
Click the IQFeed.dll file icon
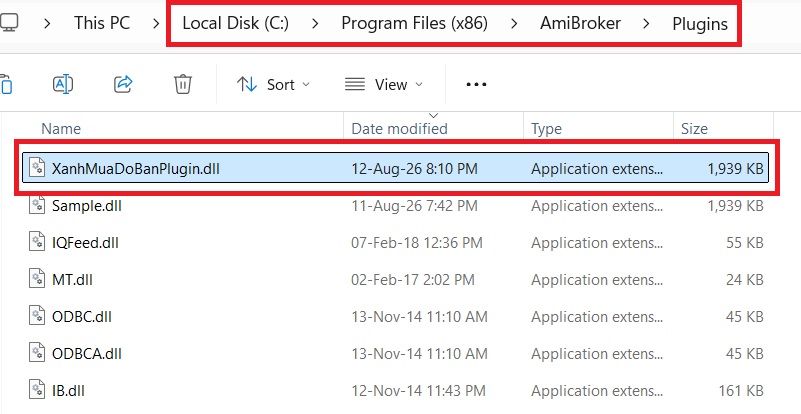[37, 242]
